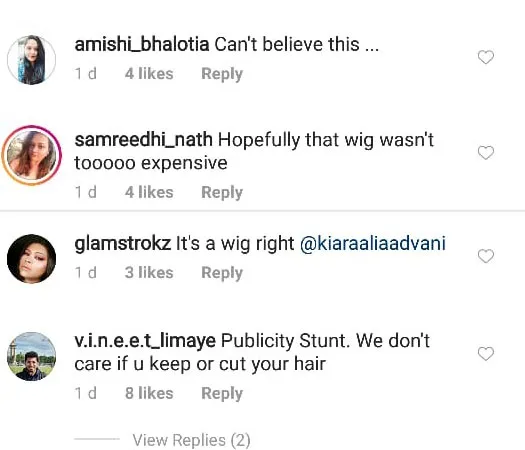Like glamstrokz's comment using the heart
525x450 pixels.
click(485, 256)
